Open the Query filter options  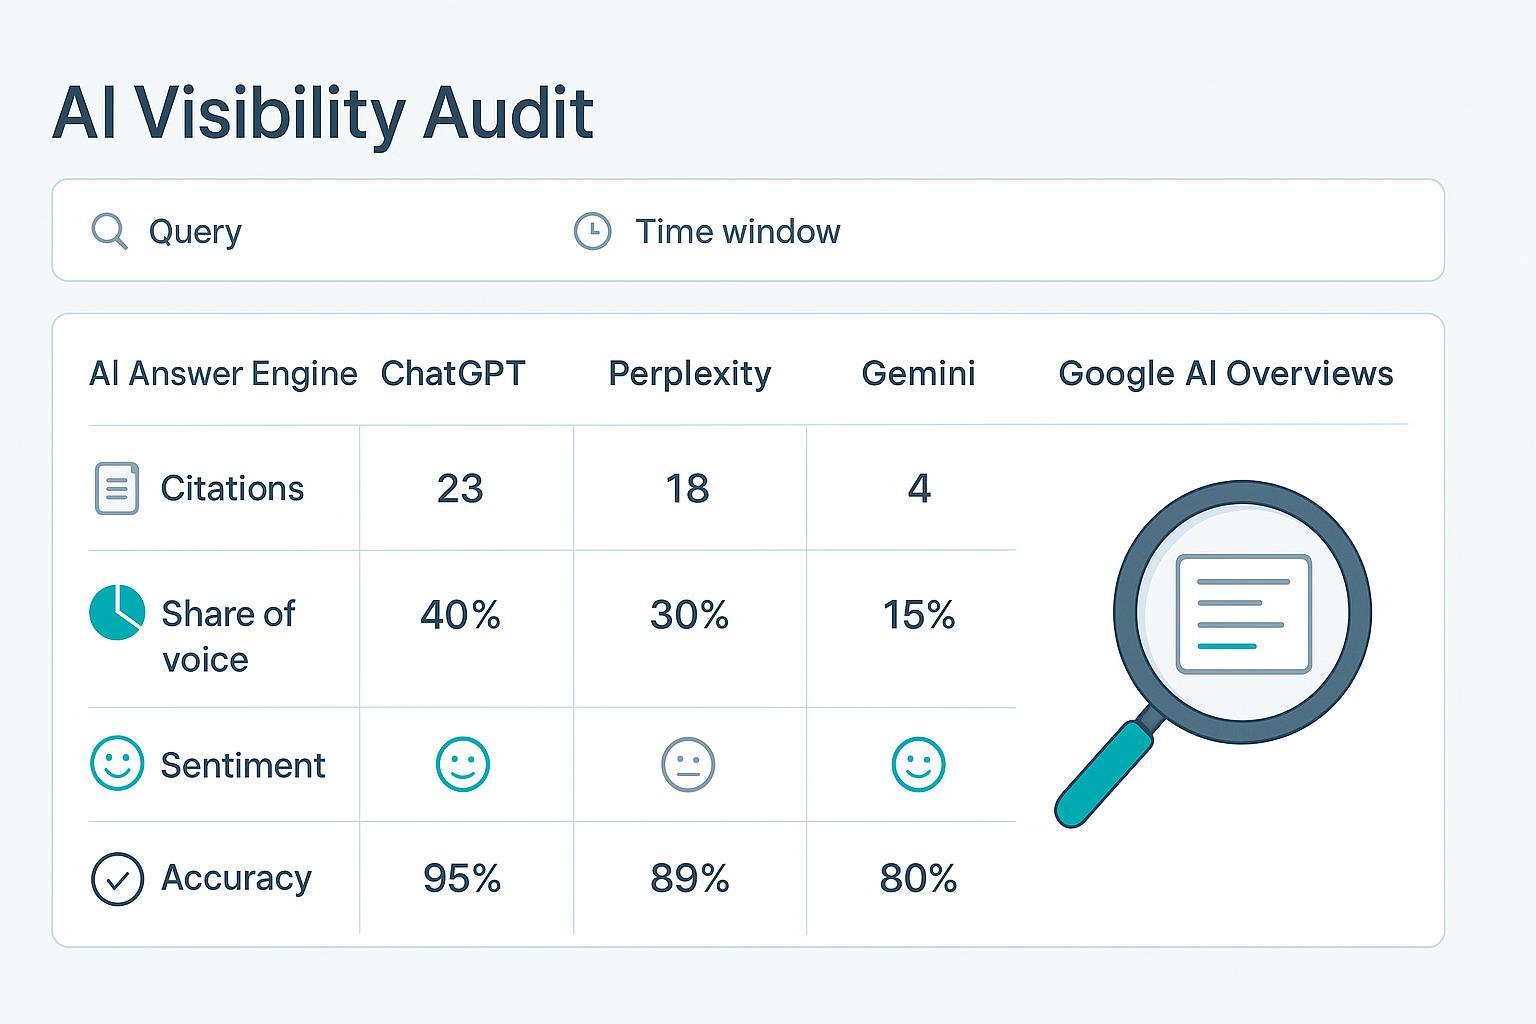point(196,231)
